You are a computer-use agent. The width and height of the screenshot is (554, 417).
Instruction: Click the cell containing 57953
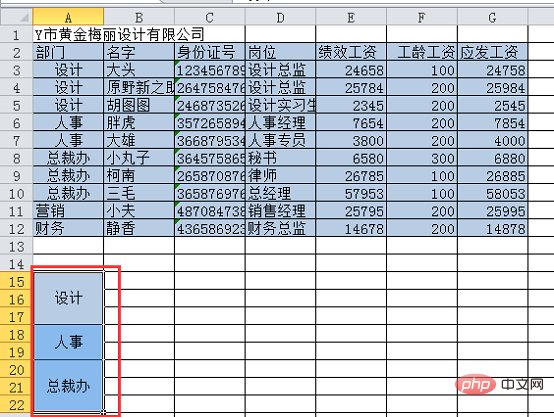[351, 193]
